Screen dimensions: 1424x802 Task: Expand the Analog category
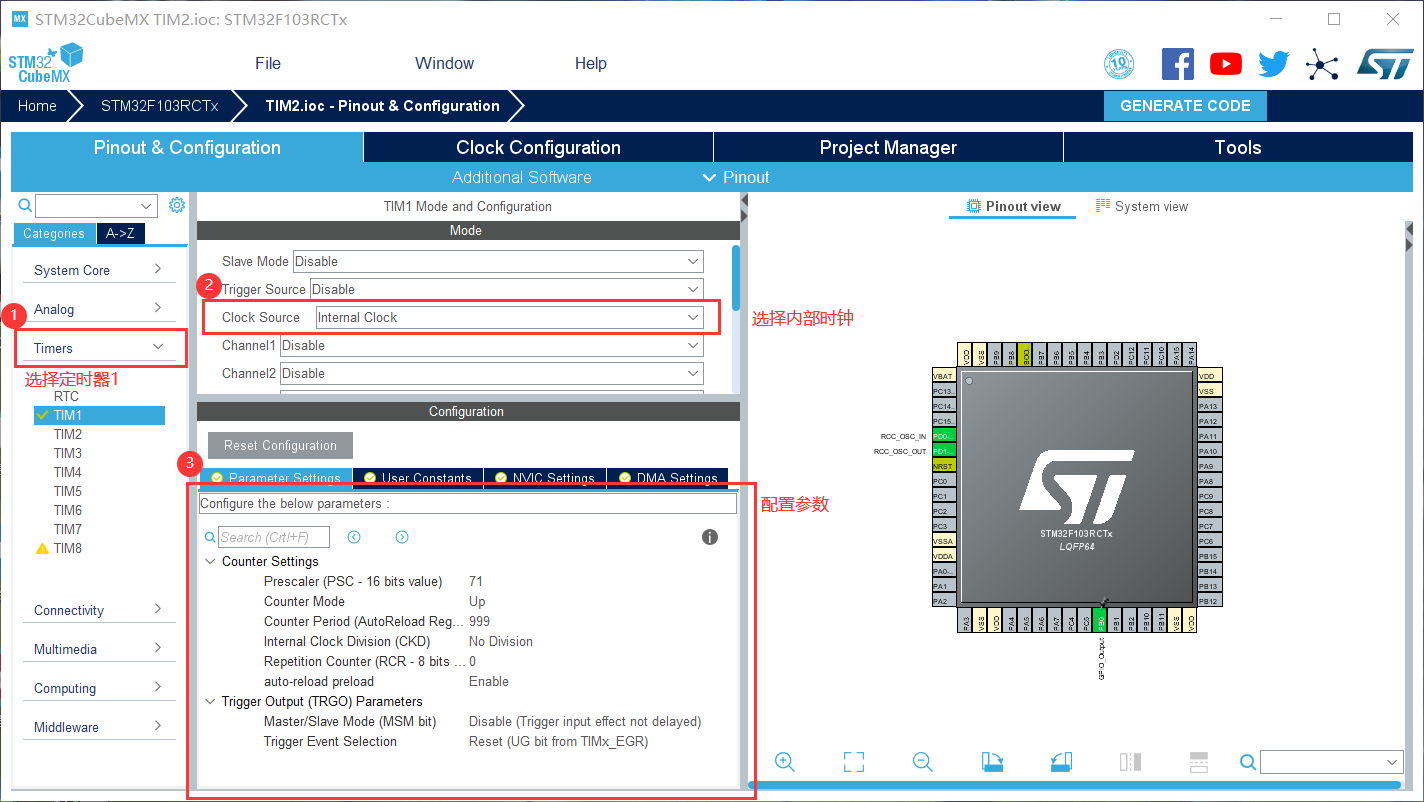[x=99, y=309]
